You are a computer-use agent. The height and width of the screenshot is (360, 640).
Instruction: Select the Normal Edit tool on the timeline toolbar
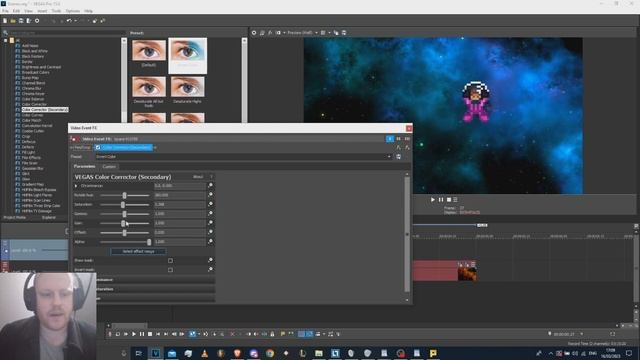192,334
